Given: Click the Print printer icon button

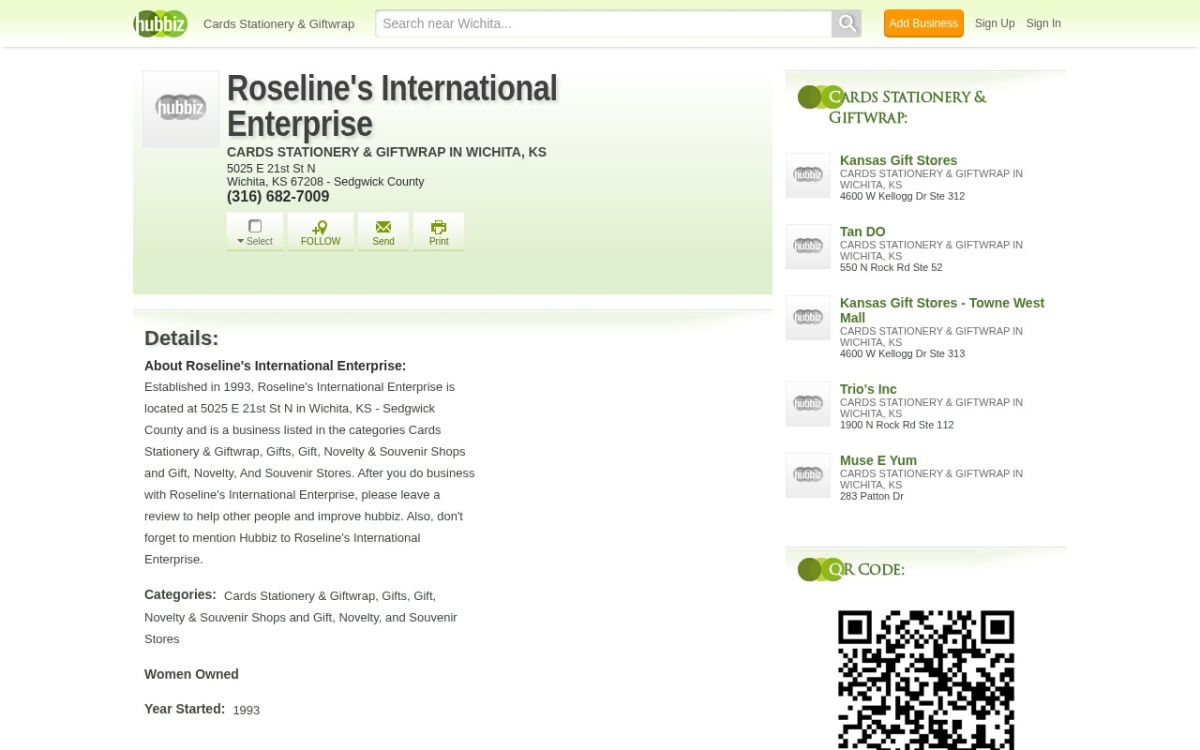Looking at the screenshot, I should [438, 232].
